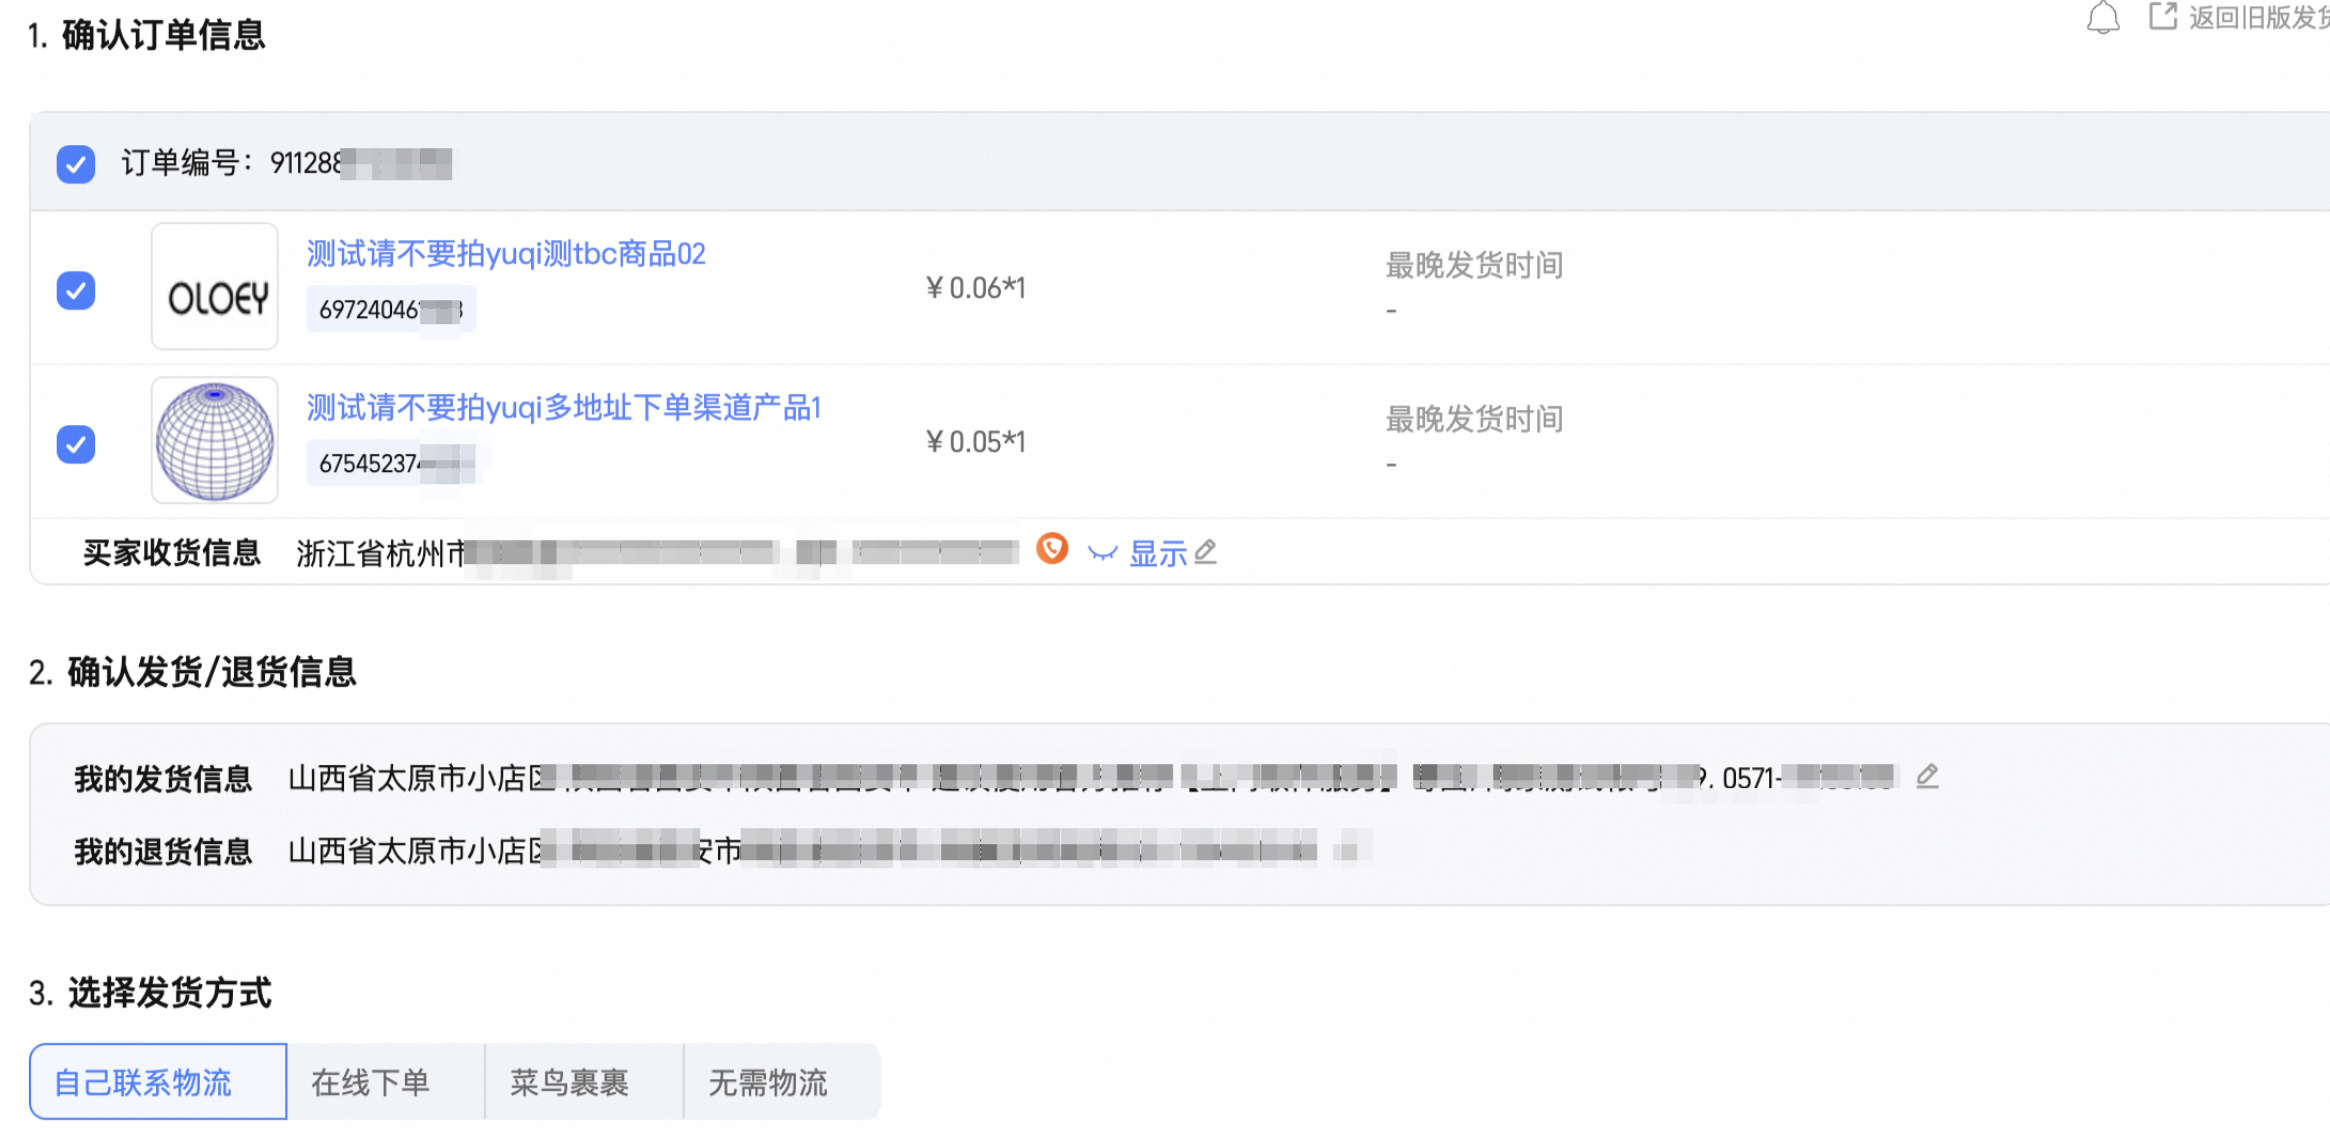Click item ID tag starting 69724046
2330x1128 pixels.
click(x=391, y=310)
